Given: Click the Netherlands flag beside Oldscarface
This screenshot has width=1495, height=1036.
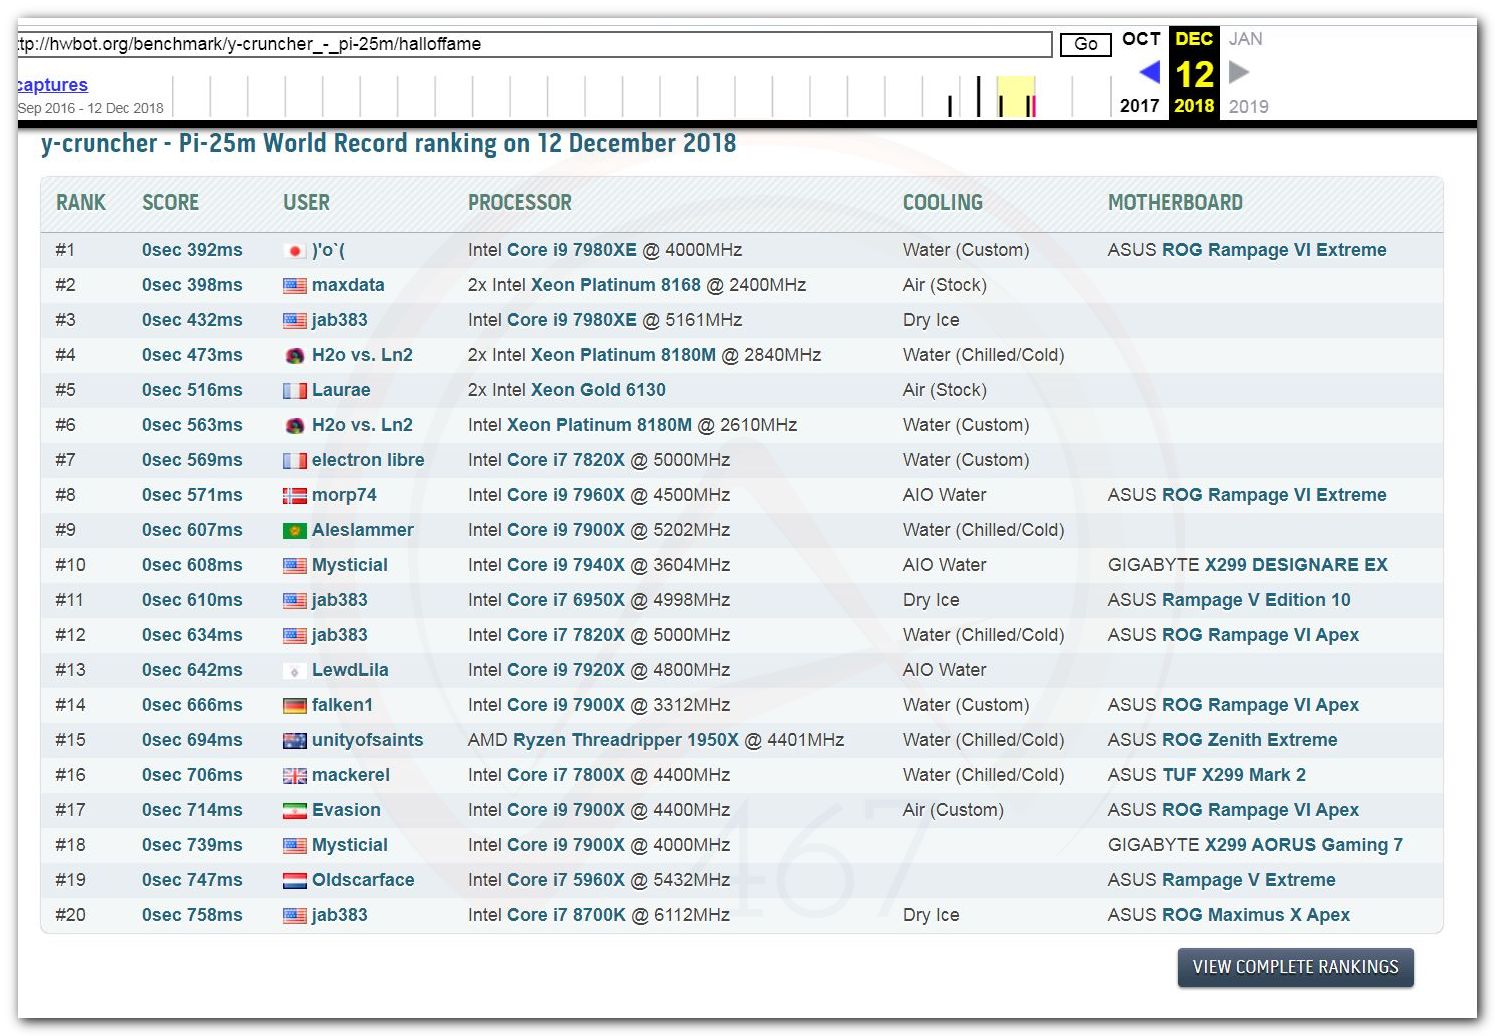Looking at the screenshot, I should (294, 881).
